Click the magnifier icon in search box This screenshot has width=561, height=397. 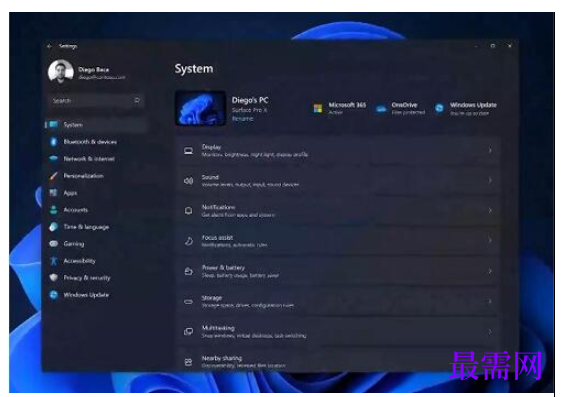[137, 101]
